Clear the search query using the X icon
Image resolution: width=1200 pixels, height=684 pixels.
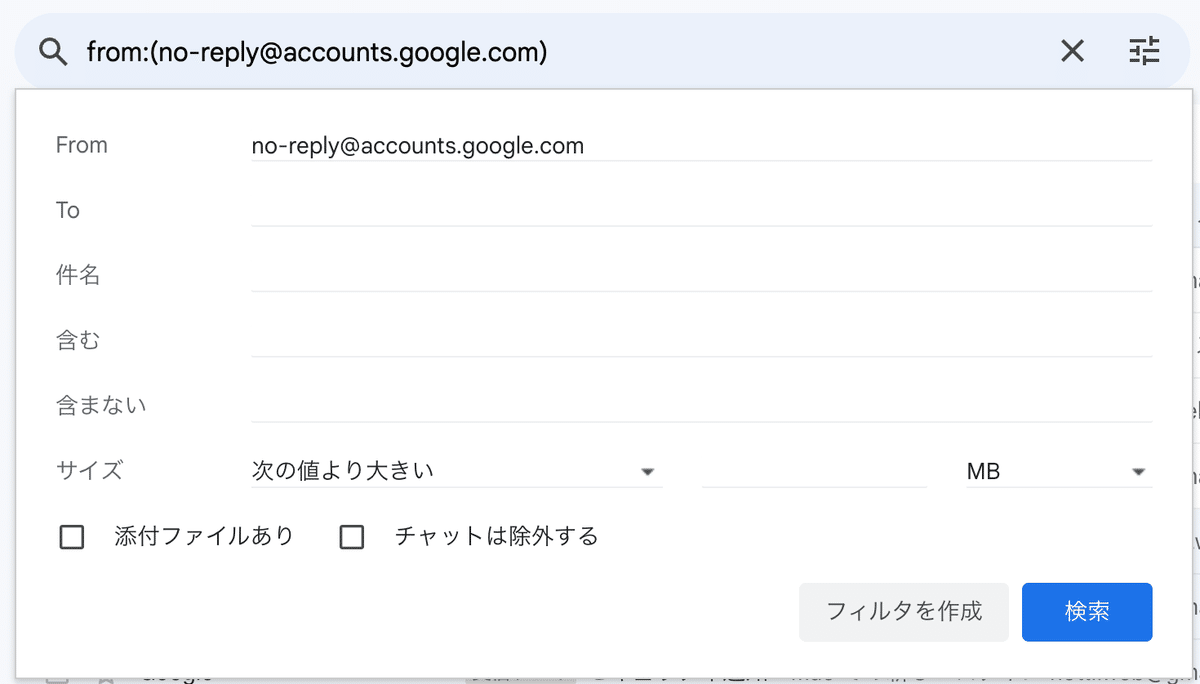click(x=1072, y=50)
